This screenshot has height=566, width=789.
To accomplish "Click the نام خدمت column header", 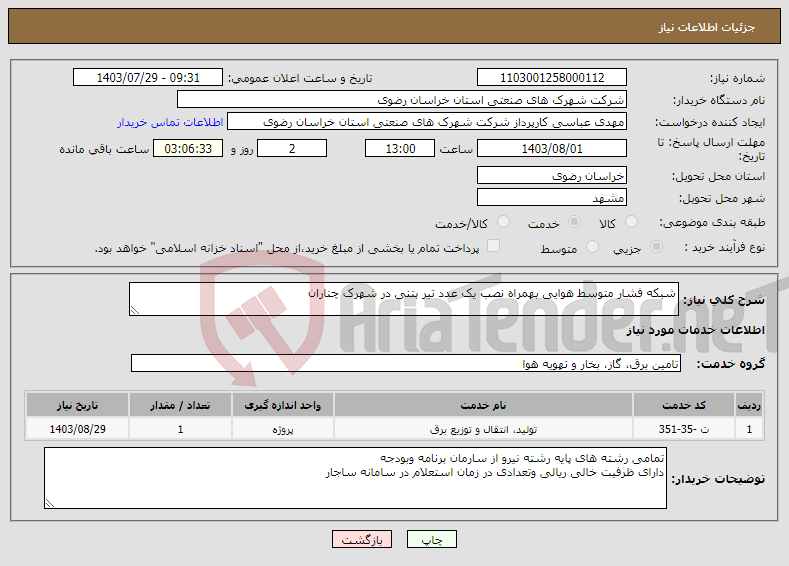I will coord(483,405).
